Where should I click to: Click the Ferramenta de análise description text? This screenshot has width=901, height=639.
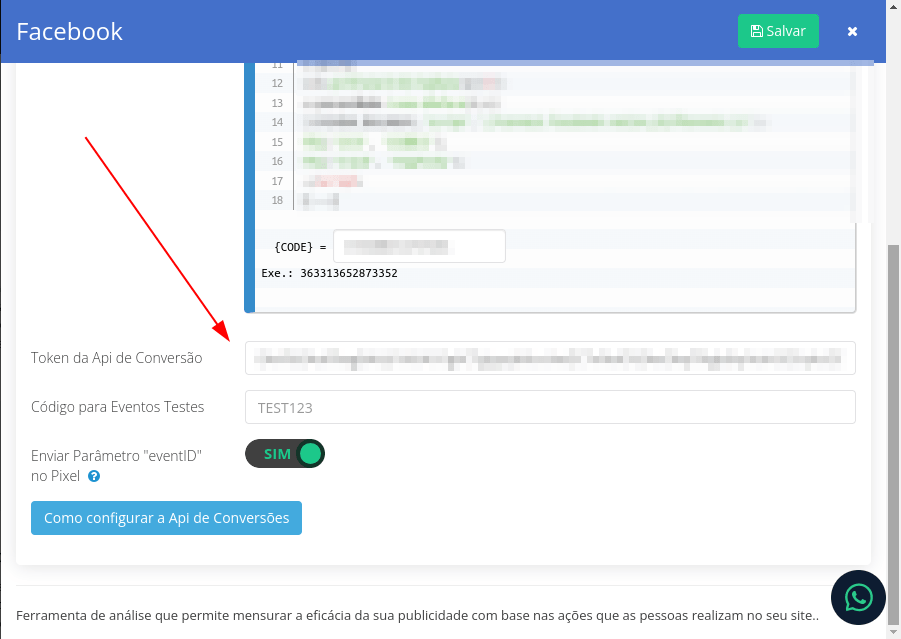point(418,615)
